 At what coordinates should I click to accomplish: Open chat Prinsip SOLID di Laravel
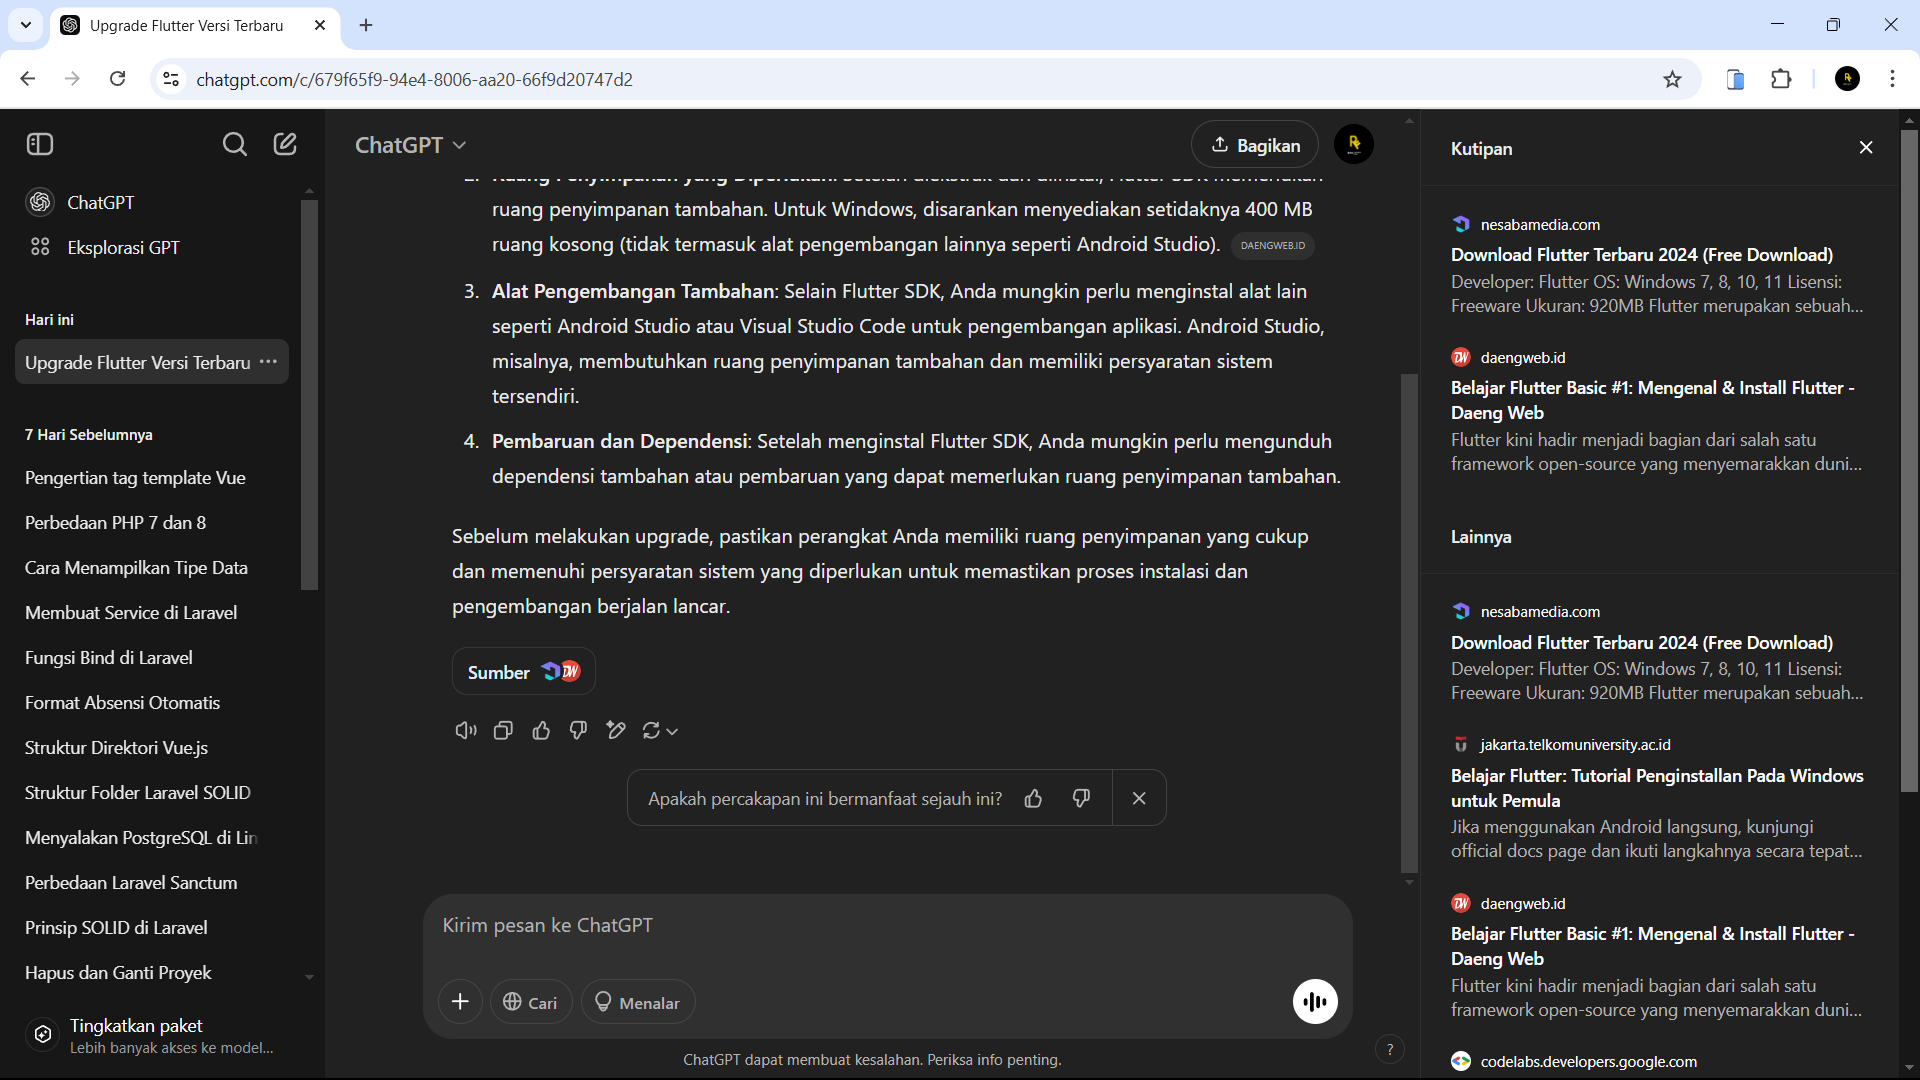[152, 928]
